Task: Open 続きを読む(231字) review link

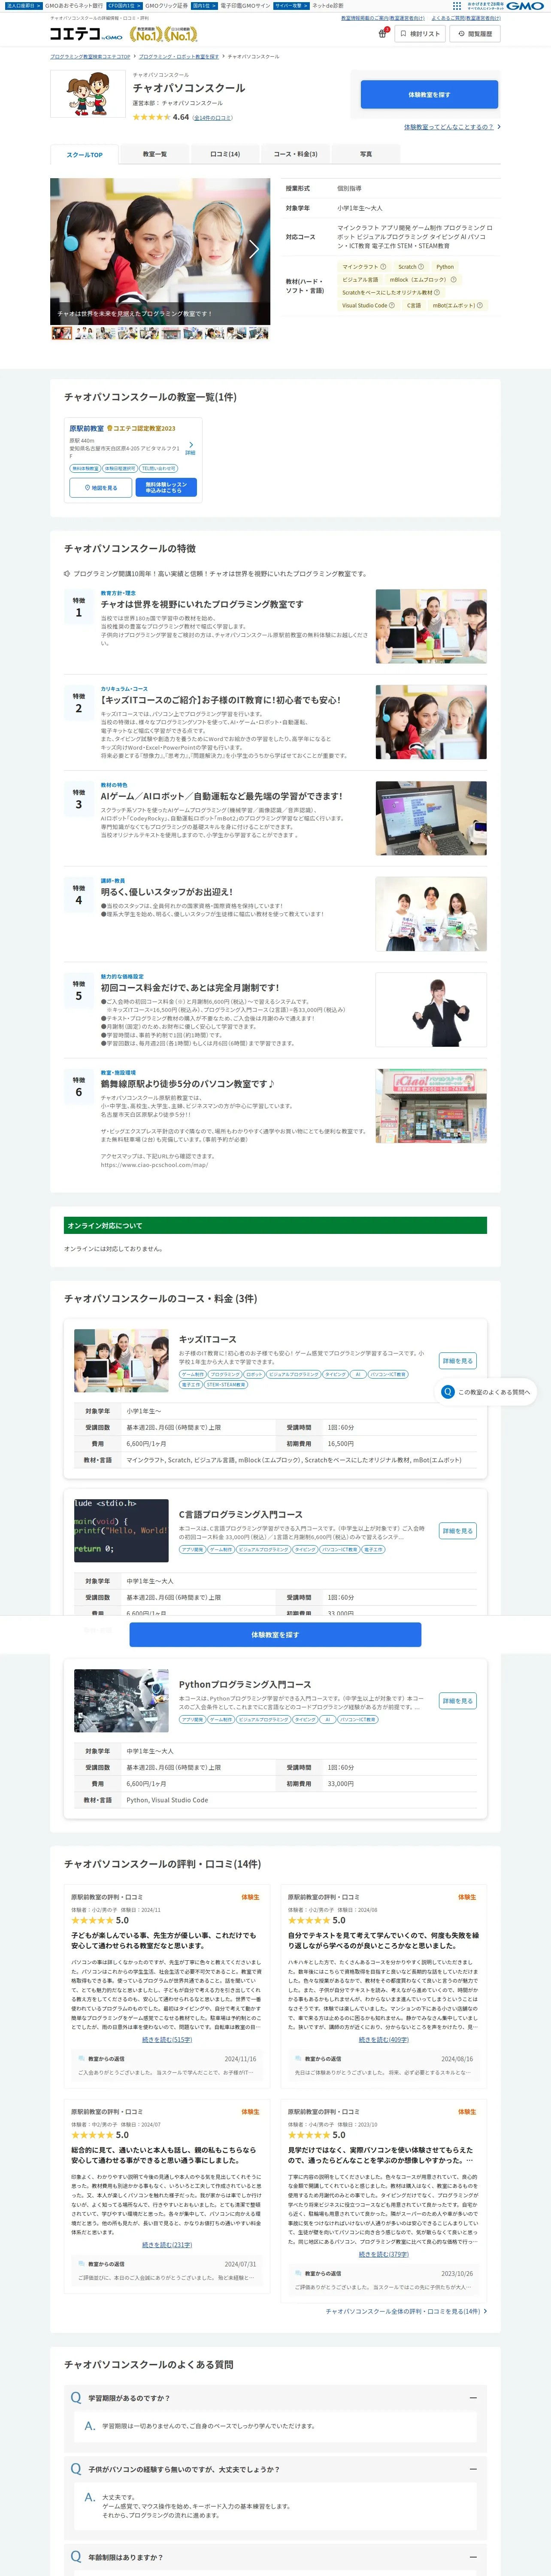Action: point(167,2245)
